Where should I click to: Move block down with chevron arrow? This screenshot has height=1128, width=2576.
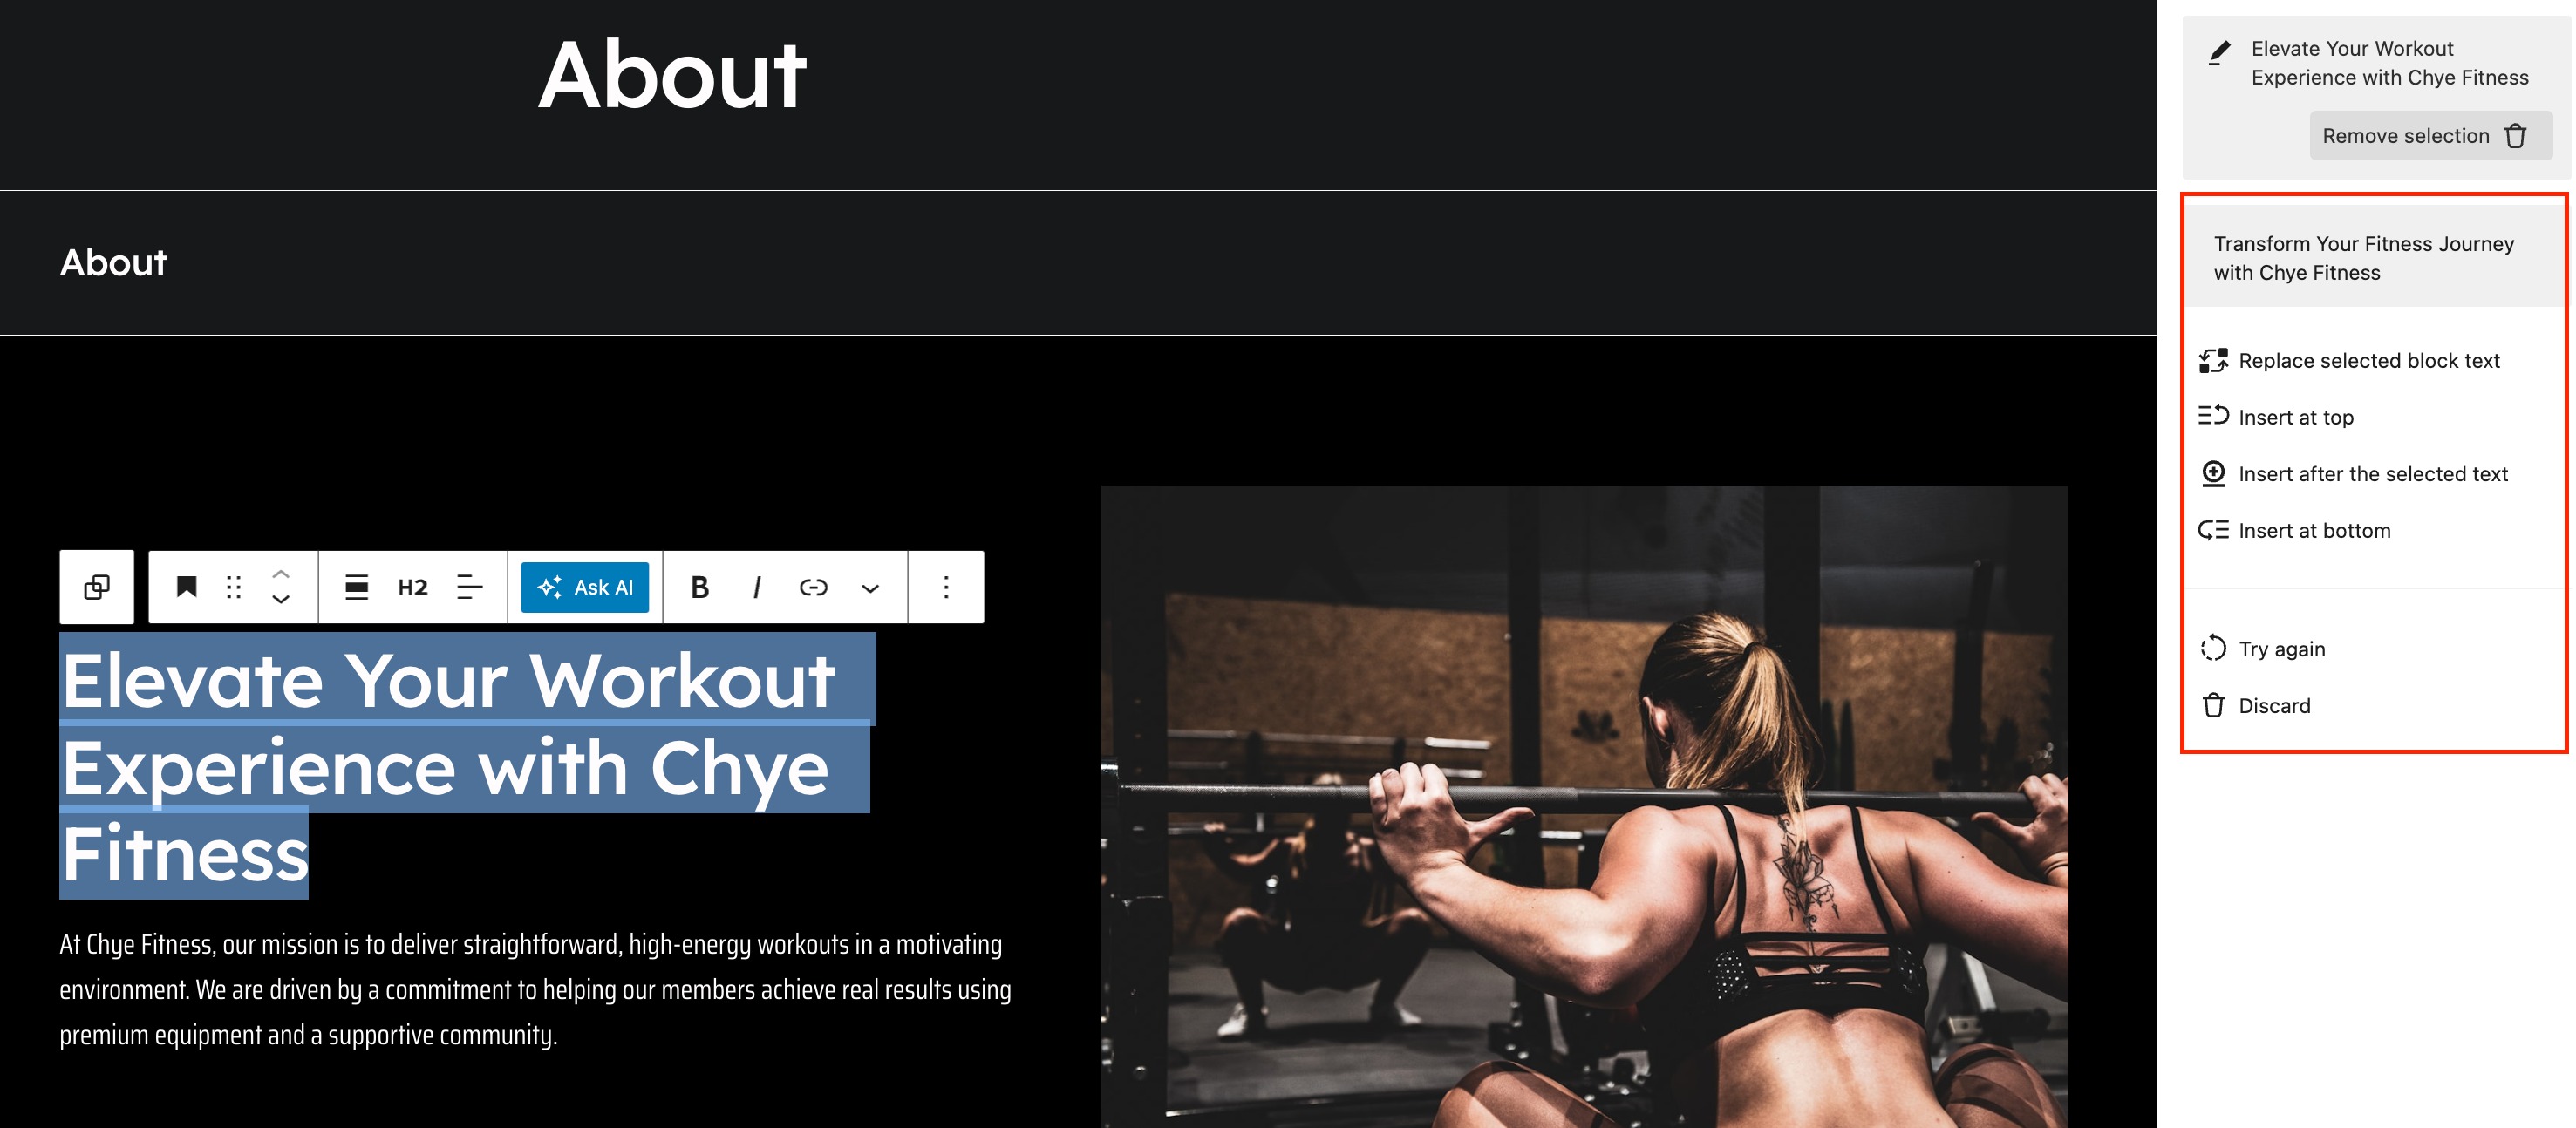[281, 599]
